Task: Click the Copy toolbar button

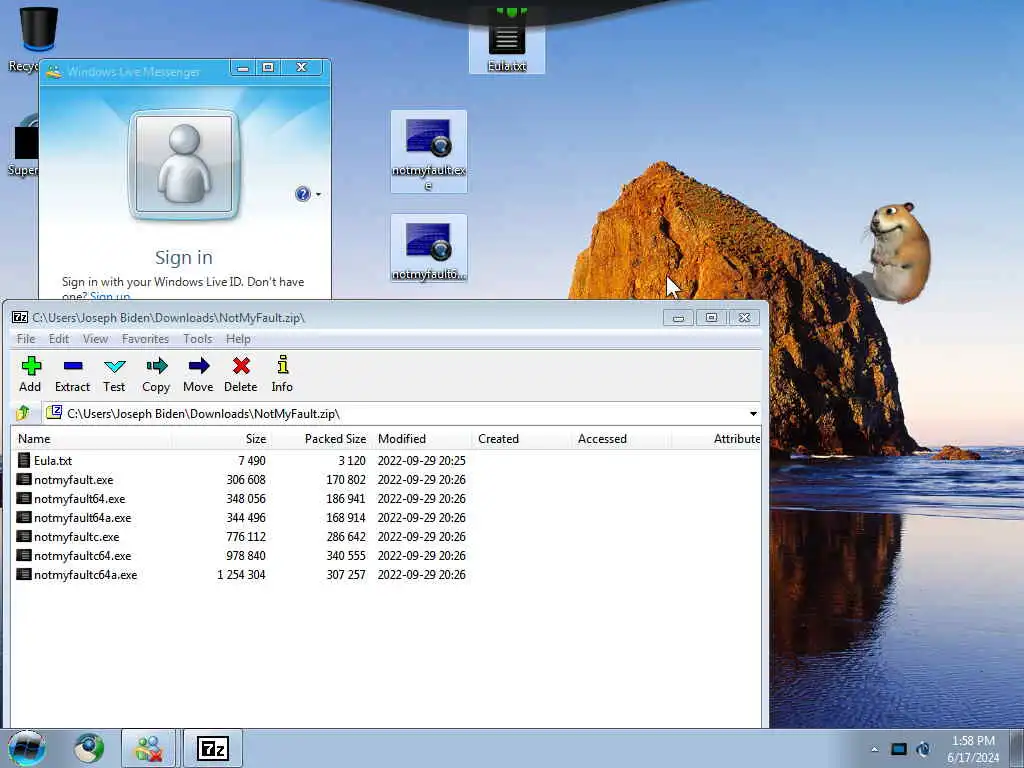Action: (156, 374)
